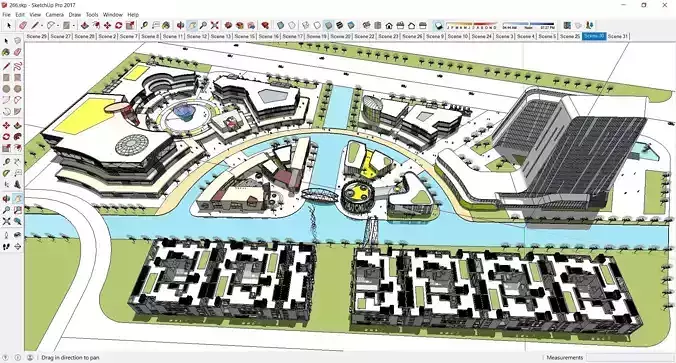This screenshot has width=676, height=363.
Task: Open the Ruby extension manager icon
Action: (x=265, y=25)
